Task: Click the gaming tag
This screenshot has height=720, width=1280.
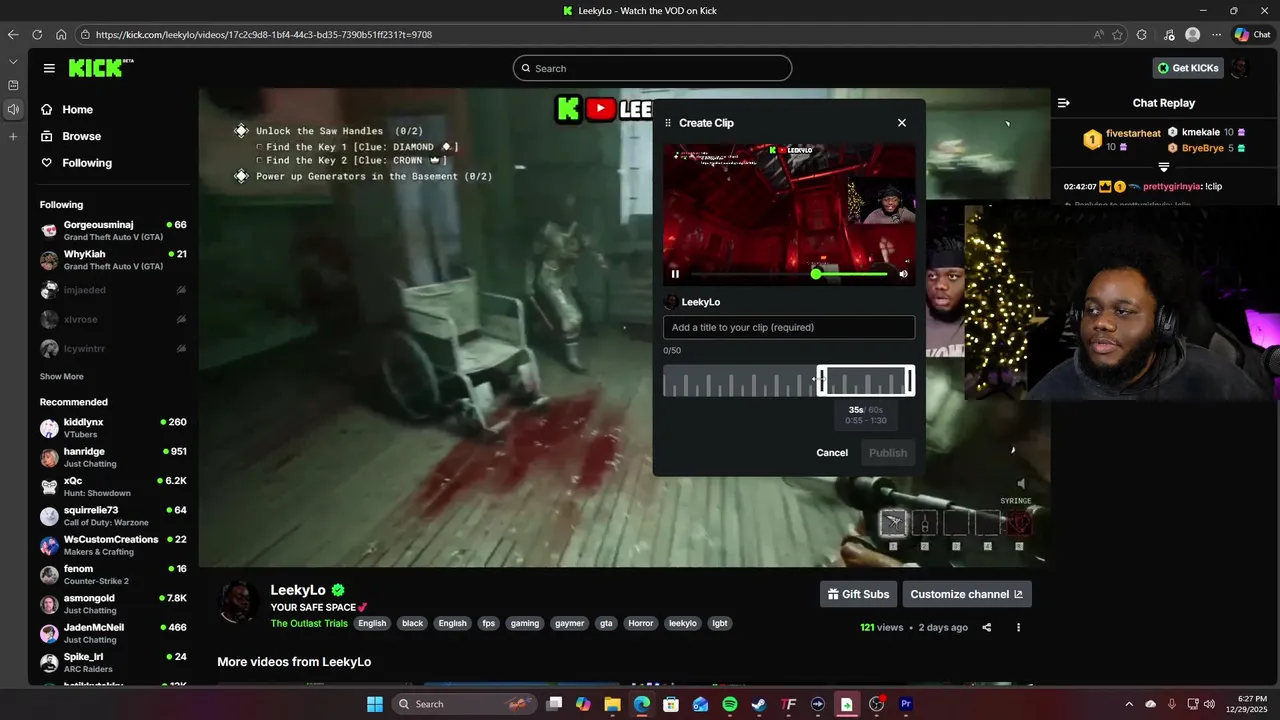Action: click(x=525, y=623)
